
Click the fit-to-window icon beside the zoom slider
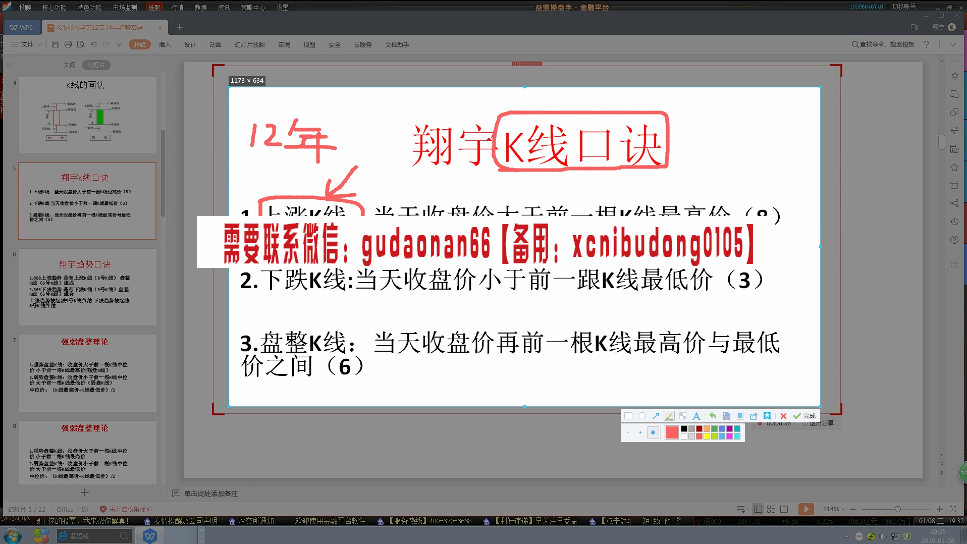pyautogui.click(x=953, y=509)
